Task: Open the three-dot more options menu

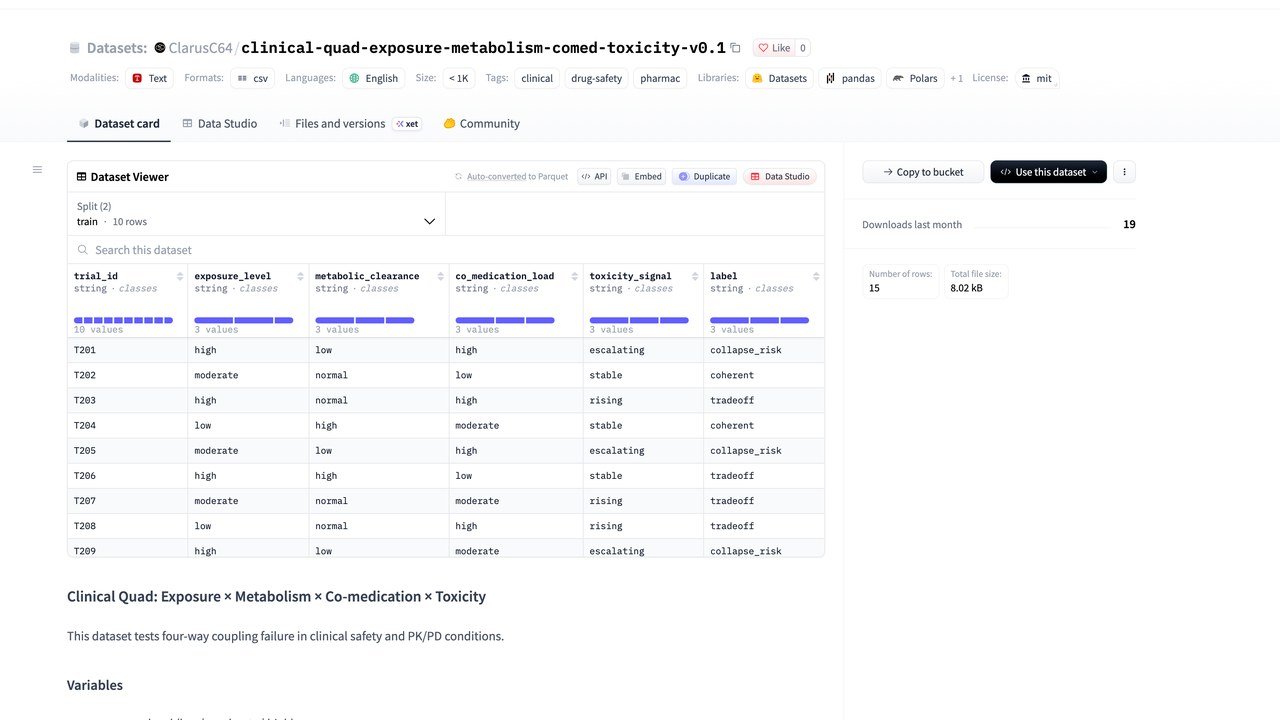Action: pyautogui.click(x=1124, y=172)
